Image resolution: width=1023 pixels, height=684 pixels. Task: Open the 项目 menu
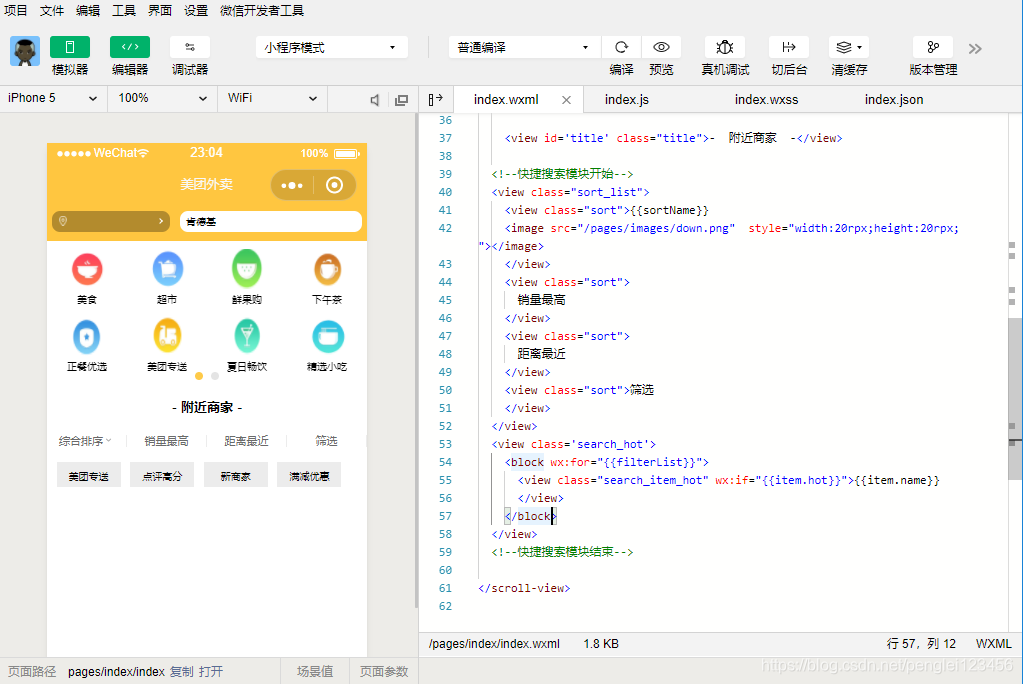(x=16, y=10)
